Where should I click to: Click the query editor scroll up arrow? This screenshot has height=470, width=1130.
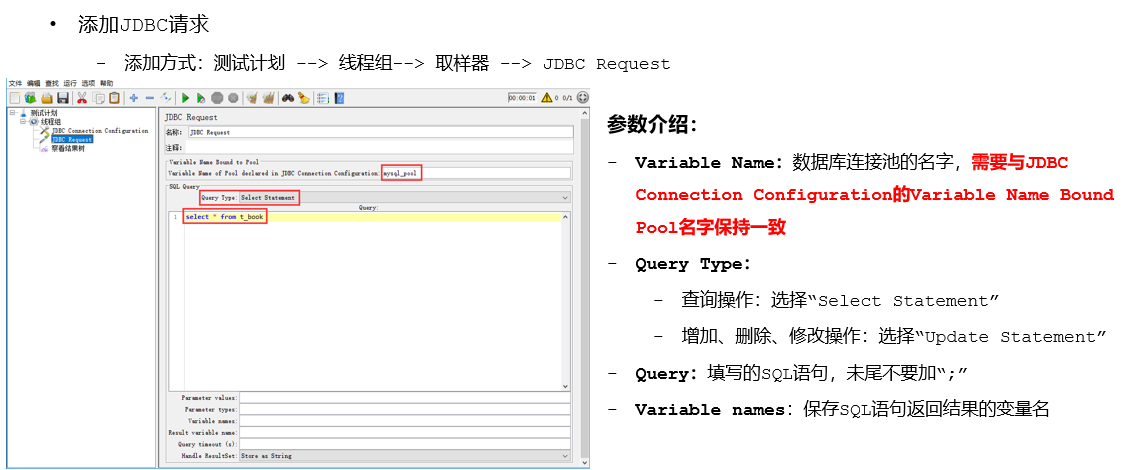point(566,216)
